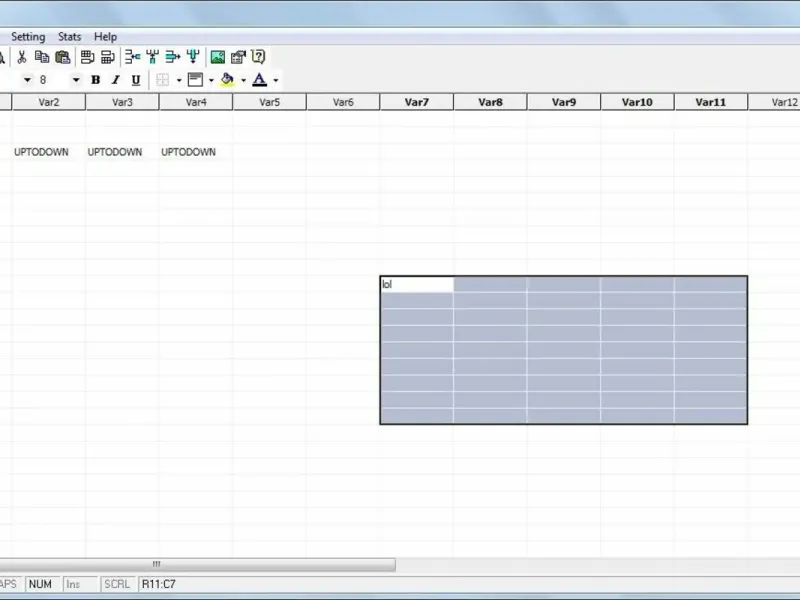
Task: Click the window frame format icon
Action: [x=195, y=80]
